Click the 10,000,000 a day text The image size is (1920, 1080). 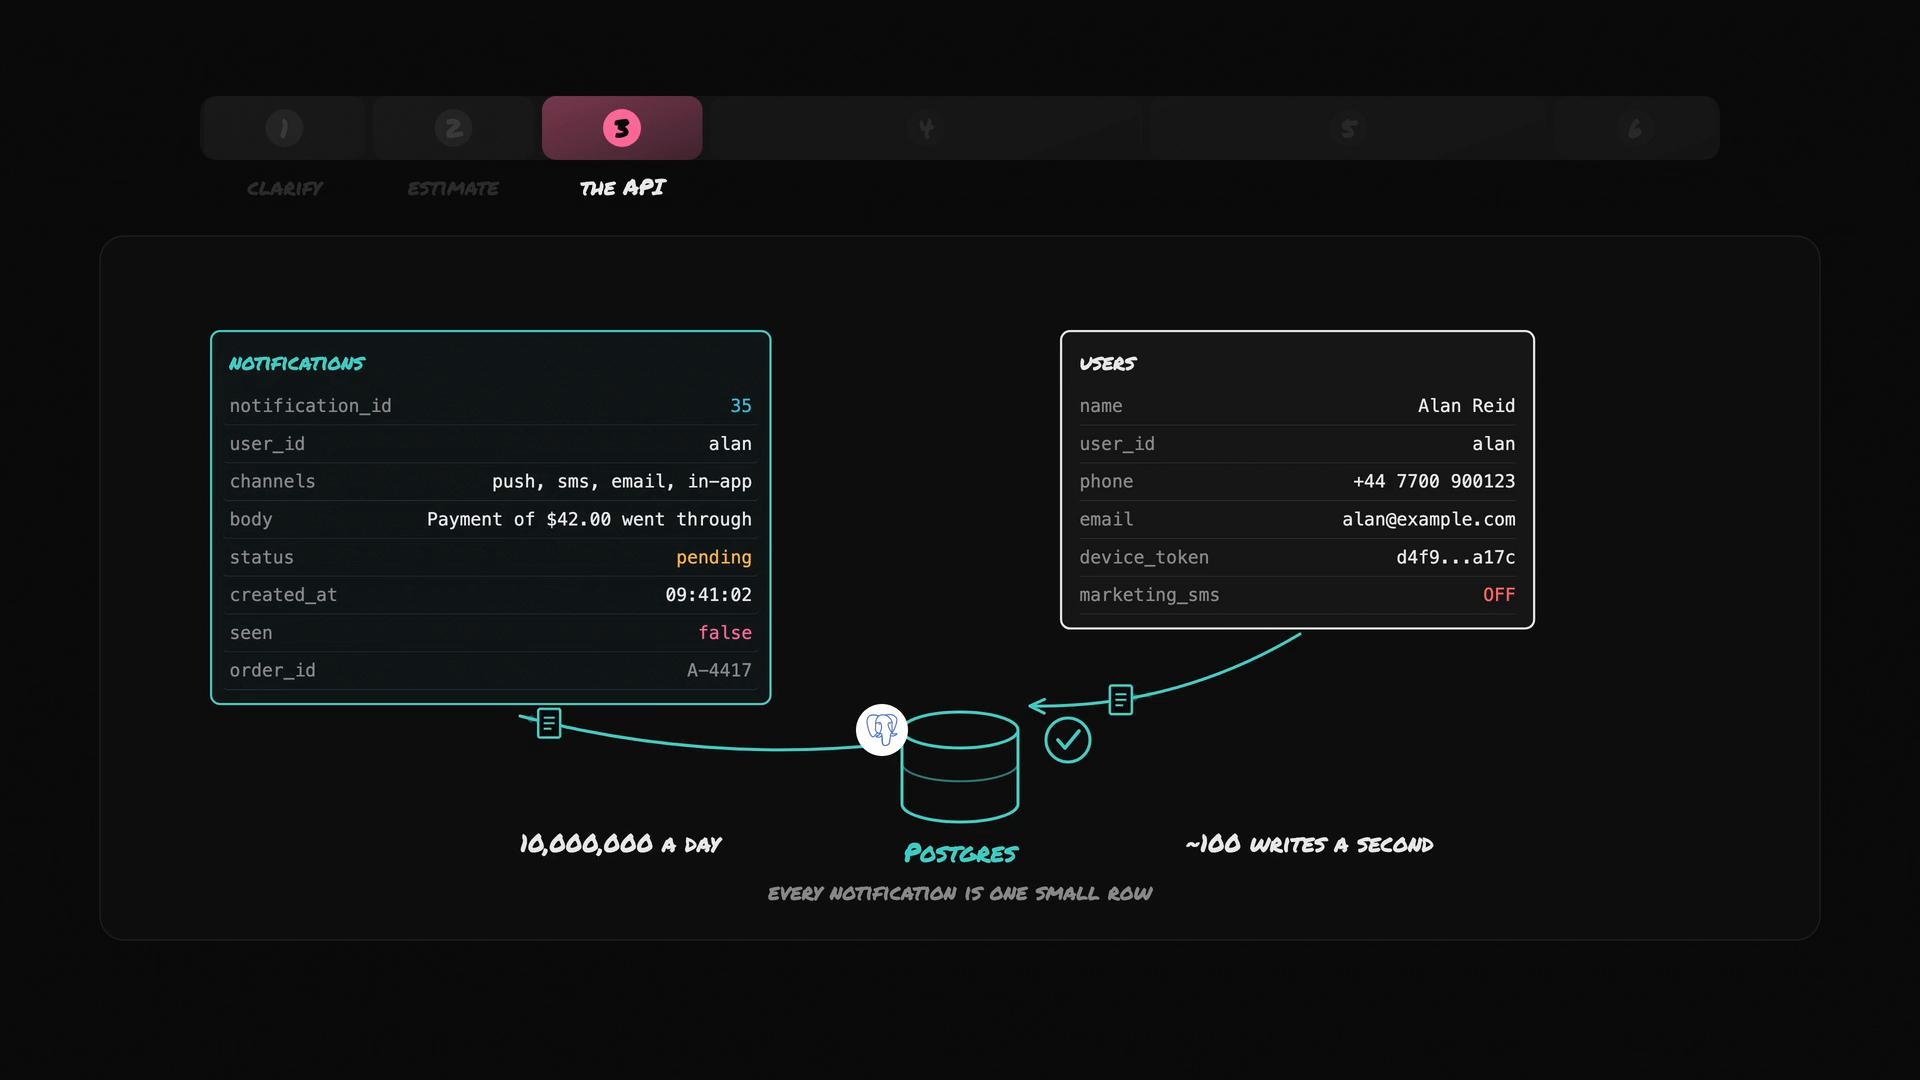620,844
